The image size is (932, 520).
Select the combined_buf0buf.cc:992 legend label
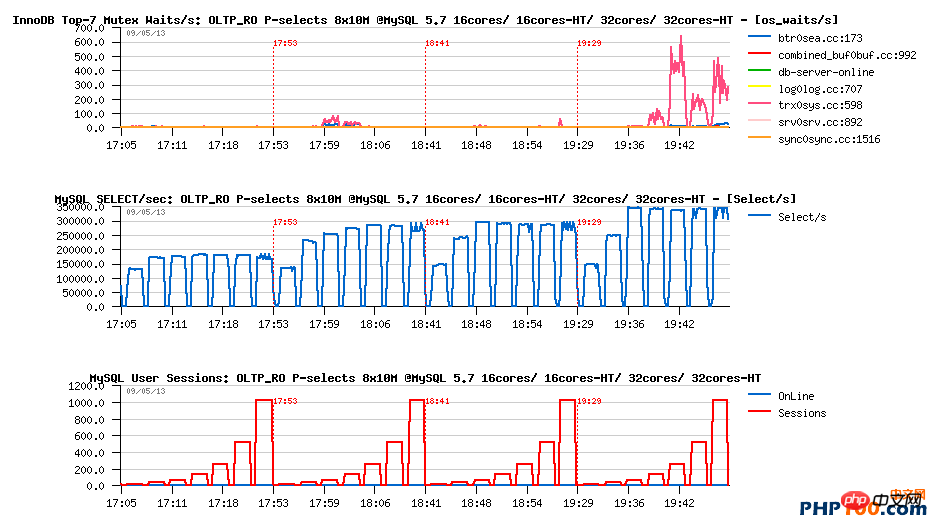click(847, 55)
